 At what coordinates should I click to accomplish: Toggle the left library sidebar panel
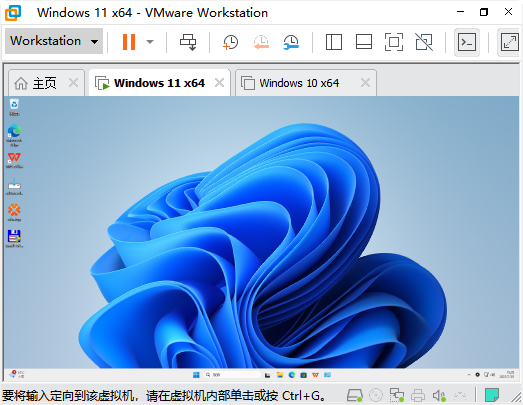point(334,42)
